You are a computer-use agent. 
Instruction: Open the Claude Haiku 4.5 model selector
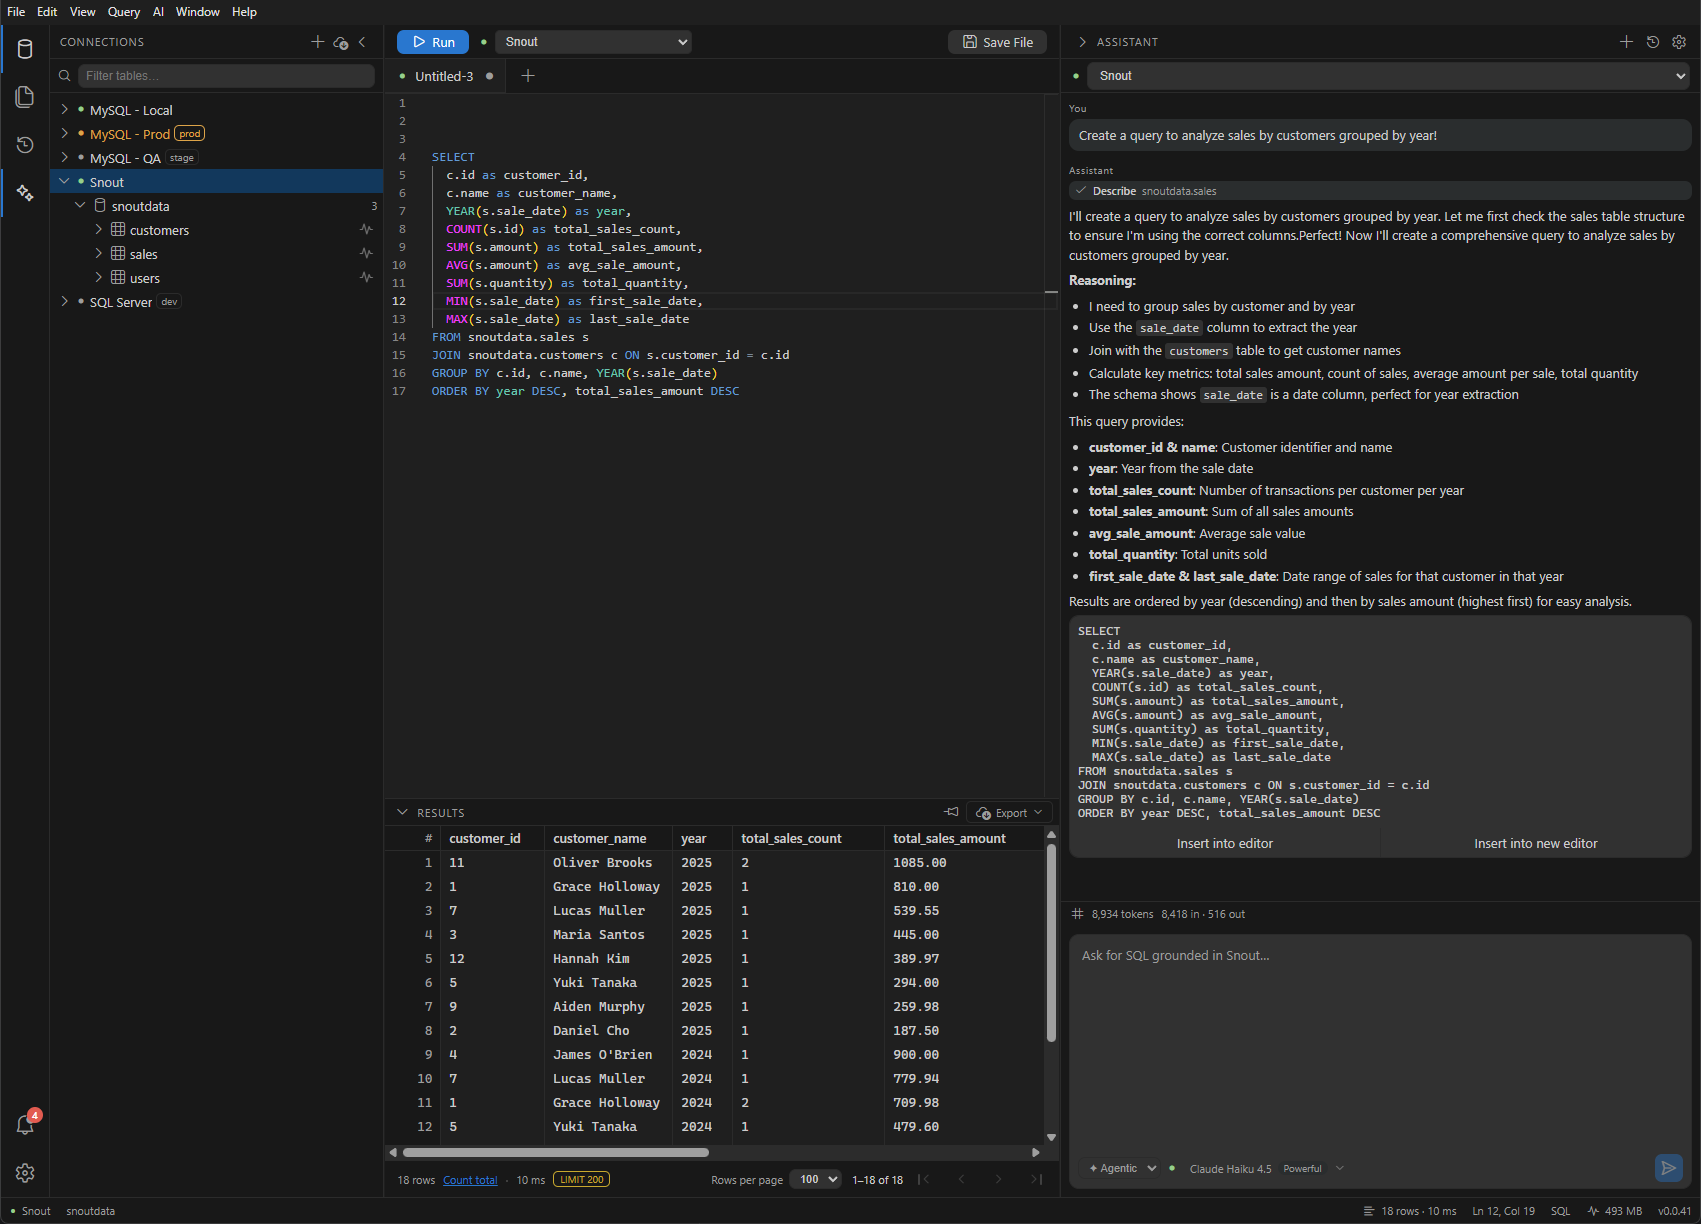[1266, 1168]
